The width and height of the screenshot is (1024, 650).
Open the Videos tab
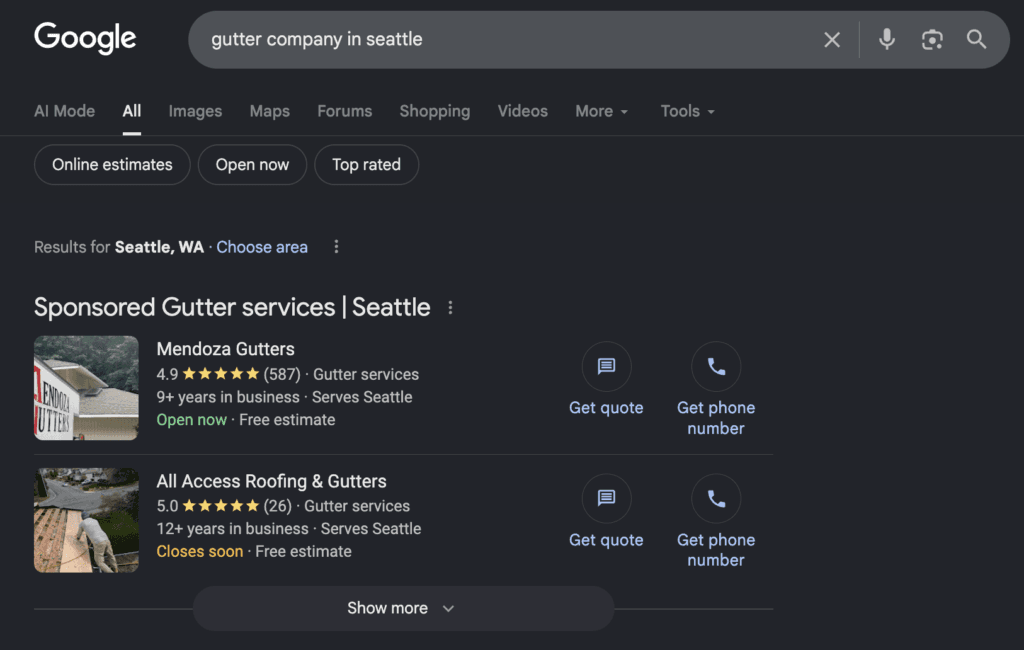click(522, 111)
